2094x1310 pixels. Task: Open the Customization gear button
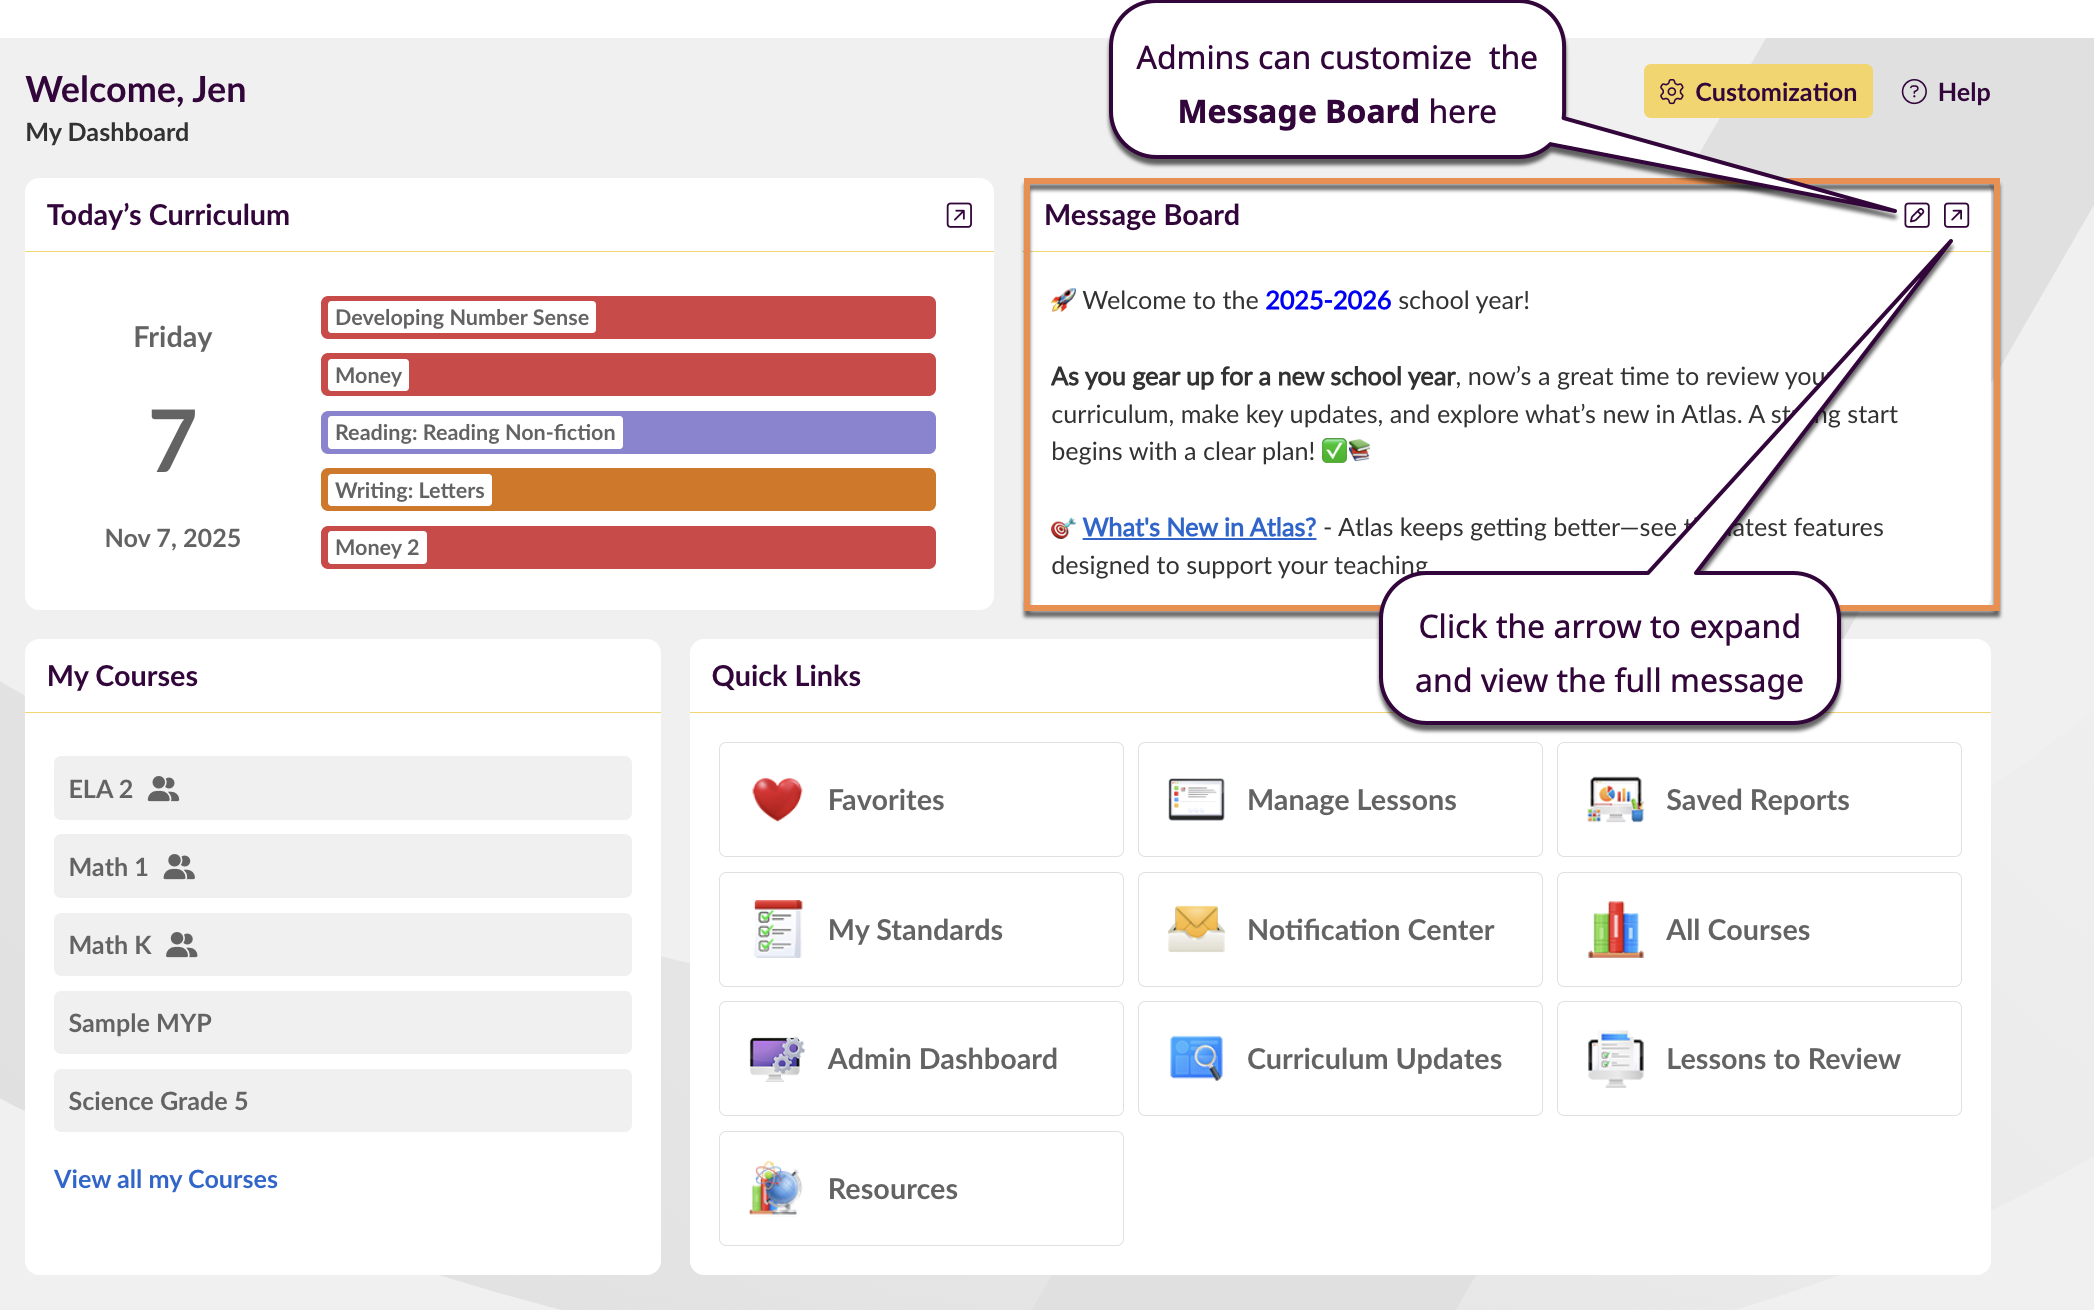1757,92
